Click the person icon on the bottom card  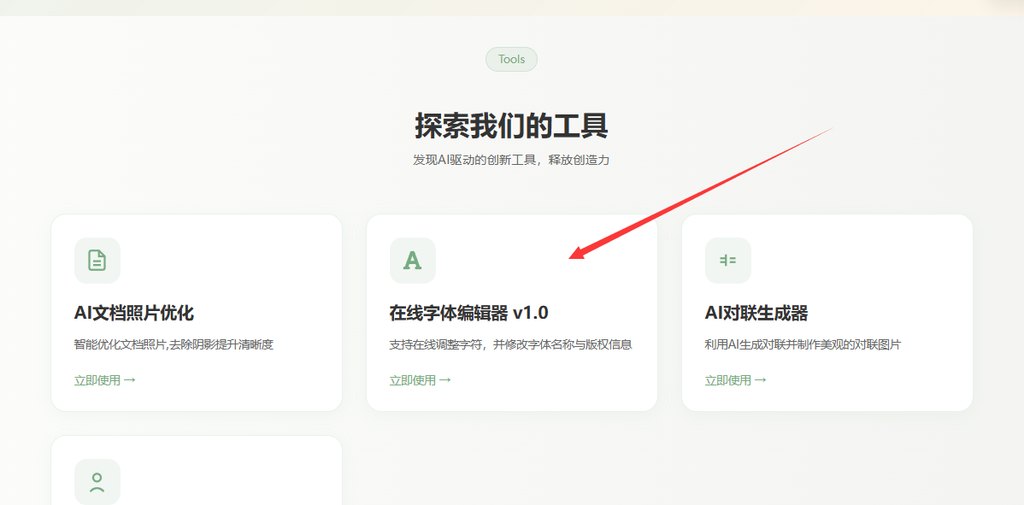pyautogui.click(x=97, y=482)
